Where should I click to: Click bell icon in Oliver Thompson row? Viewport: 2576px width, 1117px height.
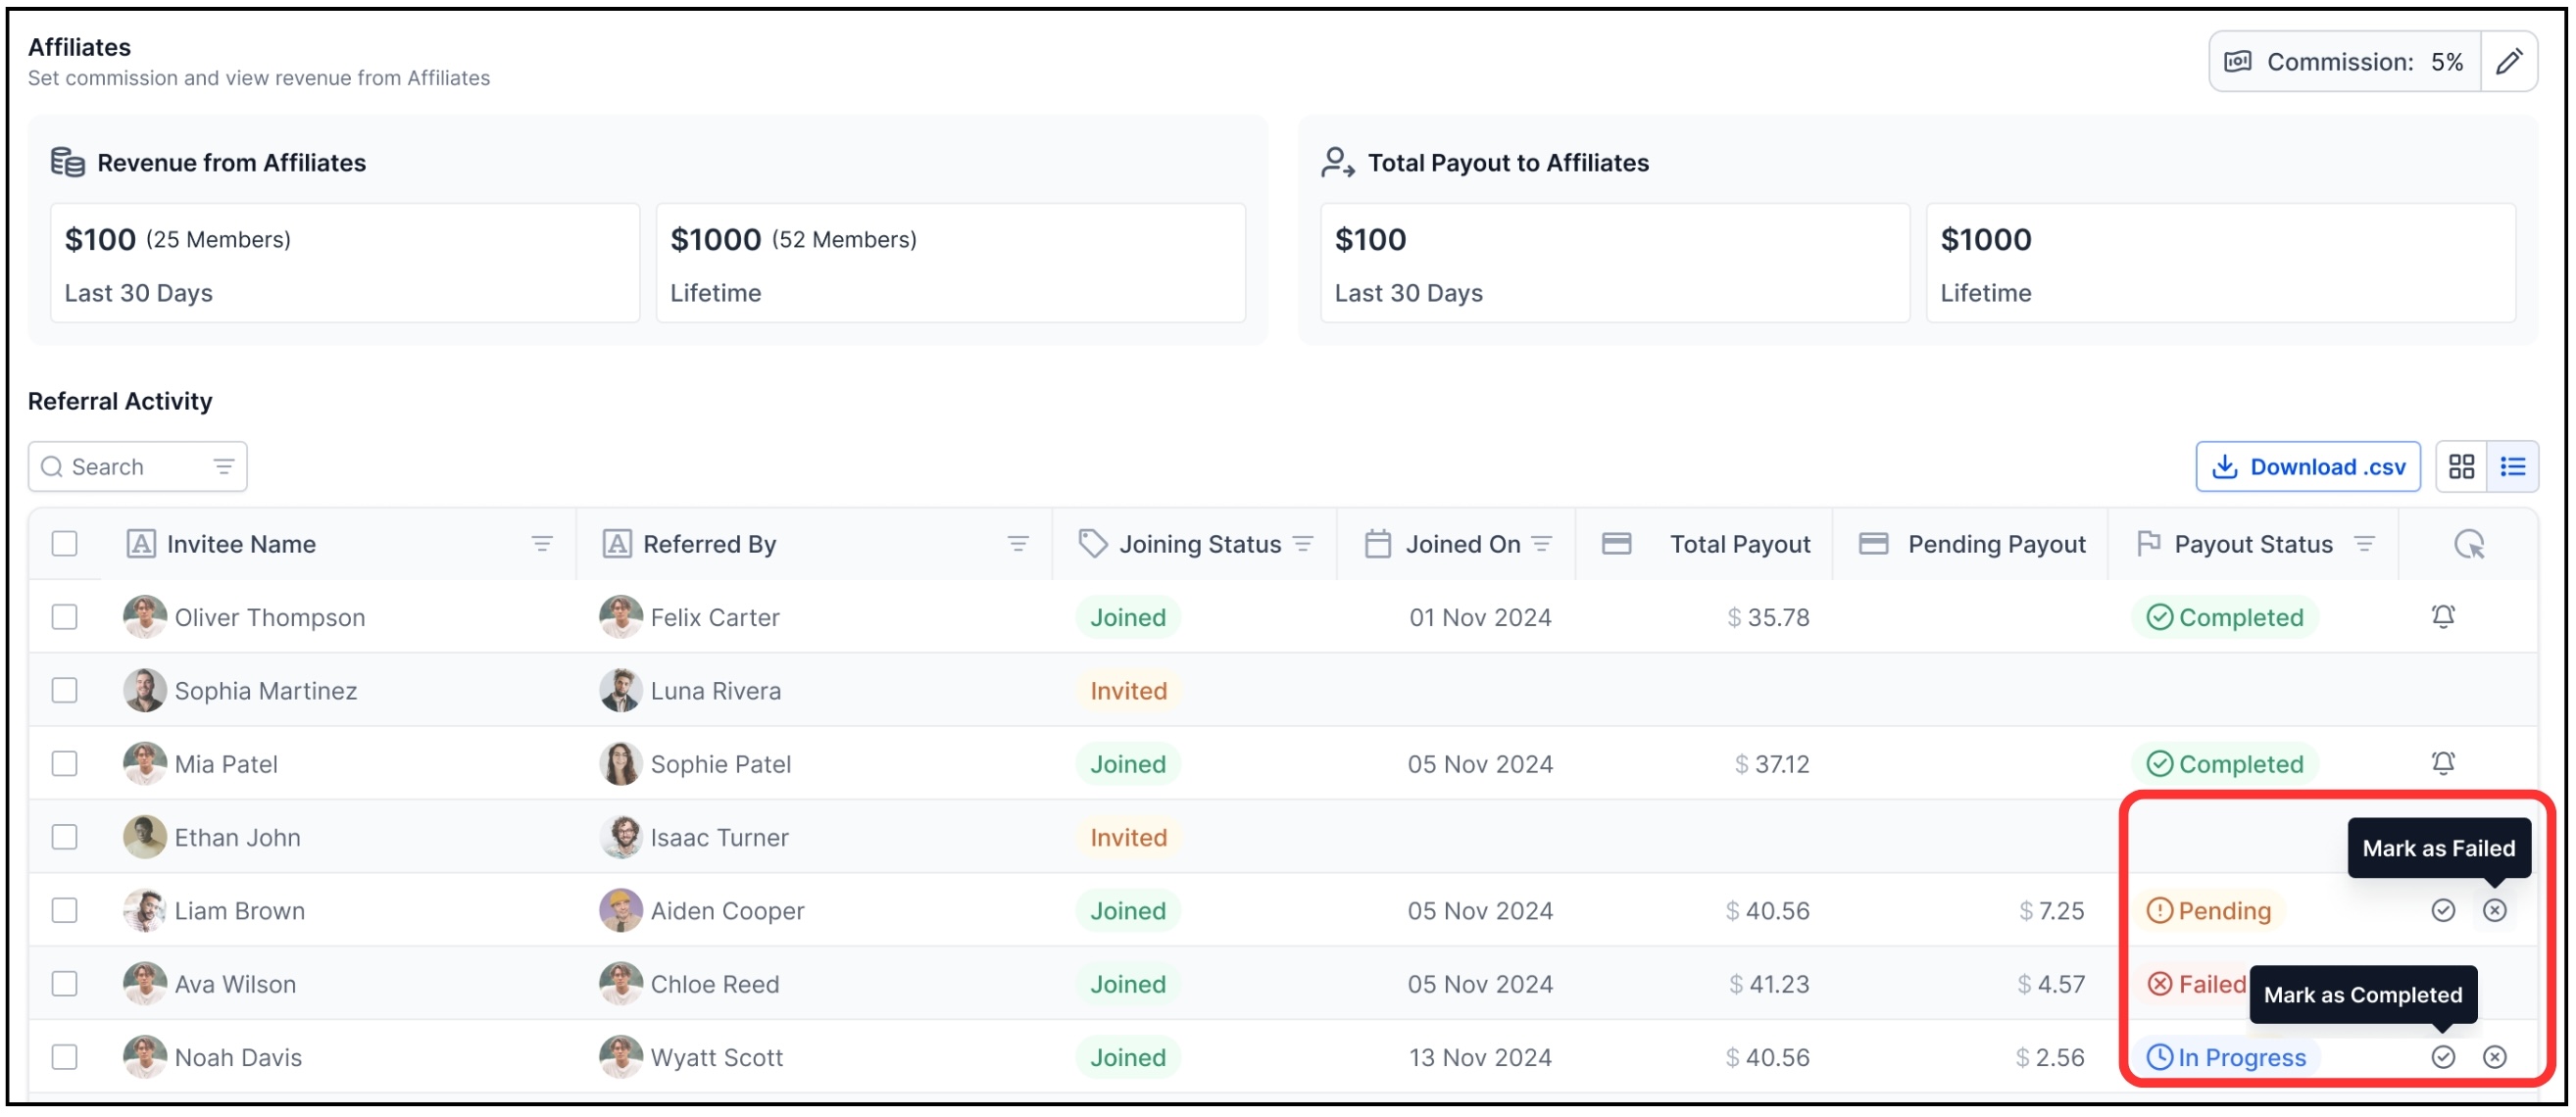(2442, 617)
